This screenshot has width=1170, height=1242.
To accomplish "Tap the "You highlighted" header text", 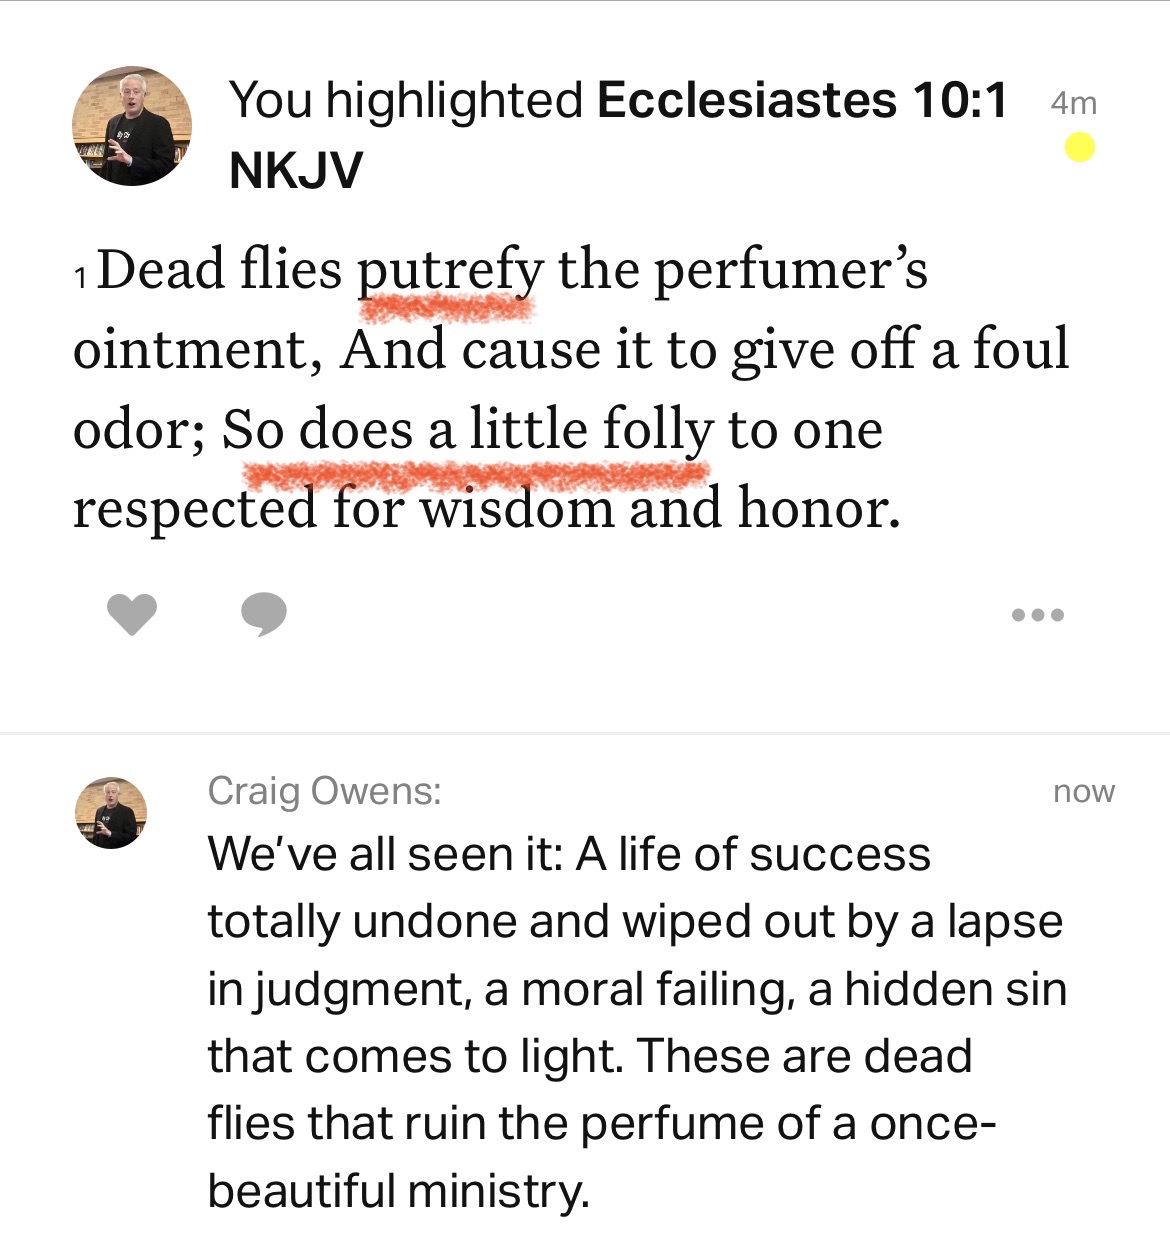I will [x=406, y=100].
